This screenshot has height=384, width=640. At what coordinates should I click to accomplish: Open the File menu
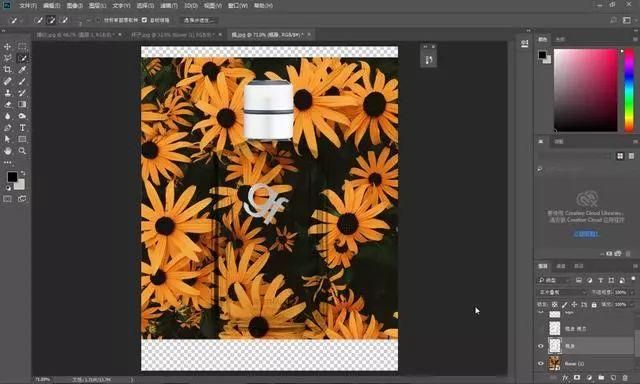tap(28, 6)
